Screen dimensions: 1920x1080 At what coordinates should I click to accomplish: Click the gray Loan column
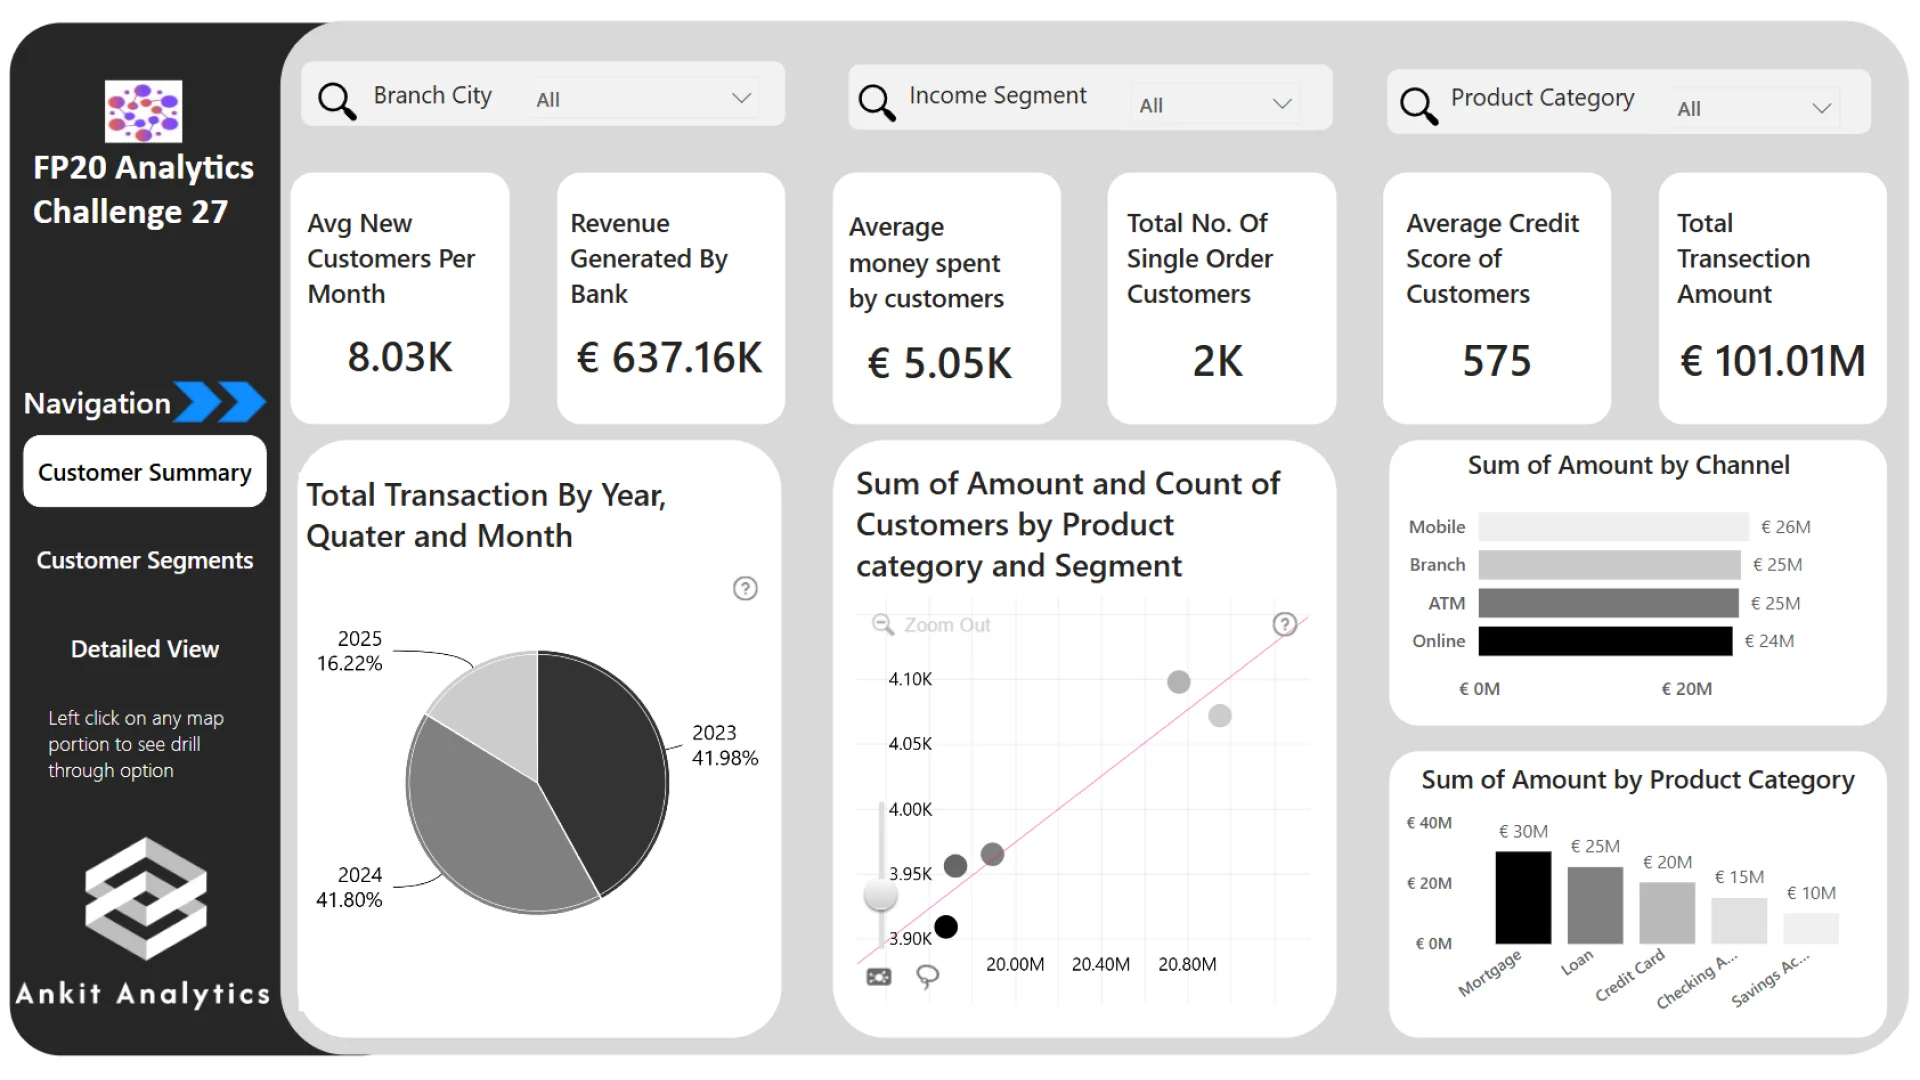tap(1595, 906)
